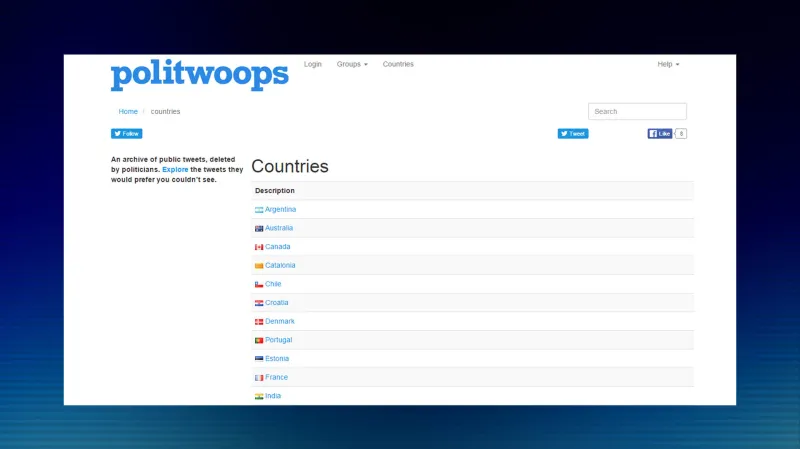Click the Argentina flag icon
The width and height of the screenshot is (800, 449).
pyautogui.click(x=259, y=210)
